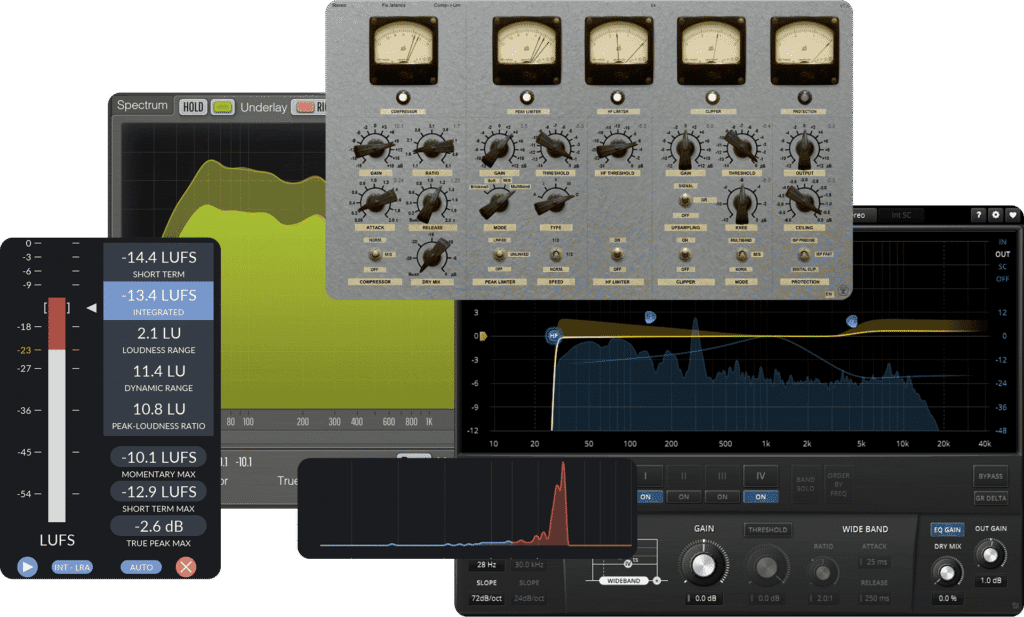Click the Protection indicator lamp
1024x617 pixels.
pyautogui.click(x=804, y=97)
